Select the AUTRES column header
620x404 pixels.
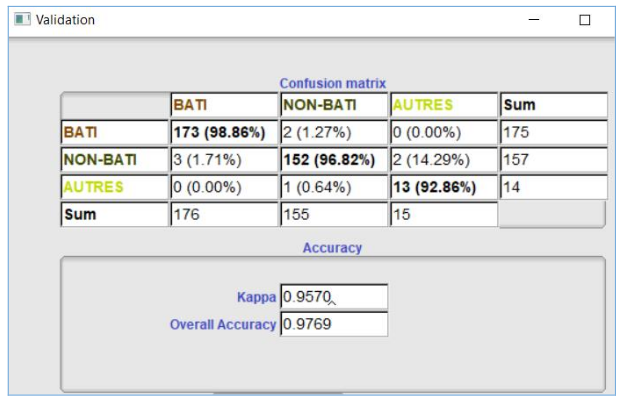(x=443, y=105)
